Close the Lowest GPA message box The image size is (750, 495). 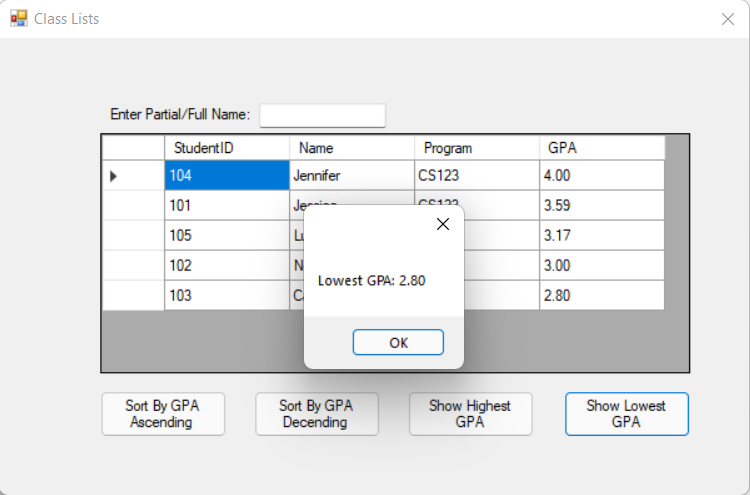[x=443, y=224]
